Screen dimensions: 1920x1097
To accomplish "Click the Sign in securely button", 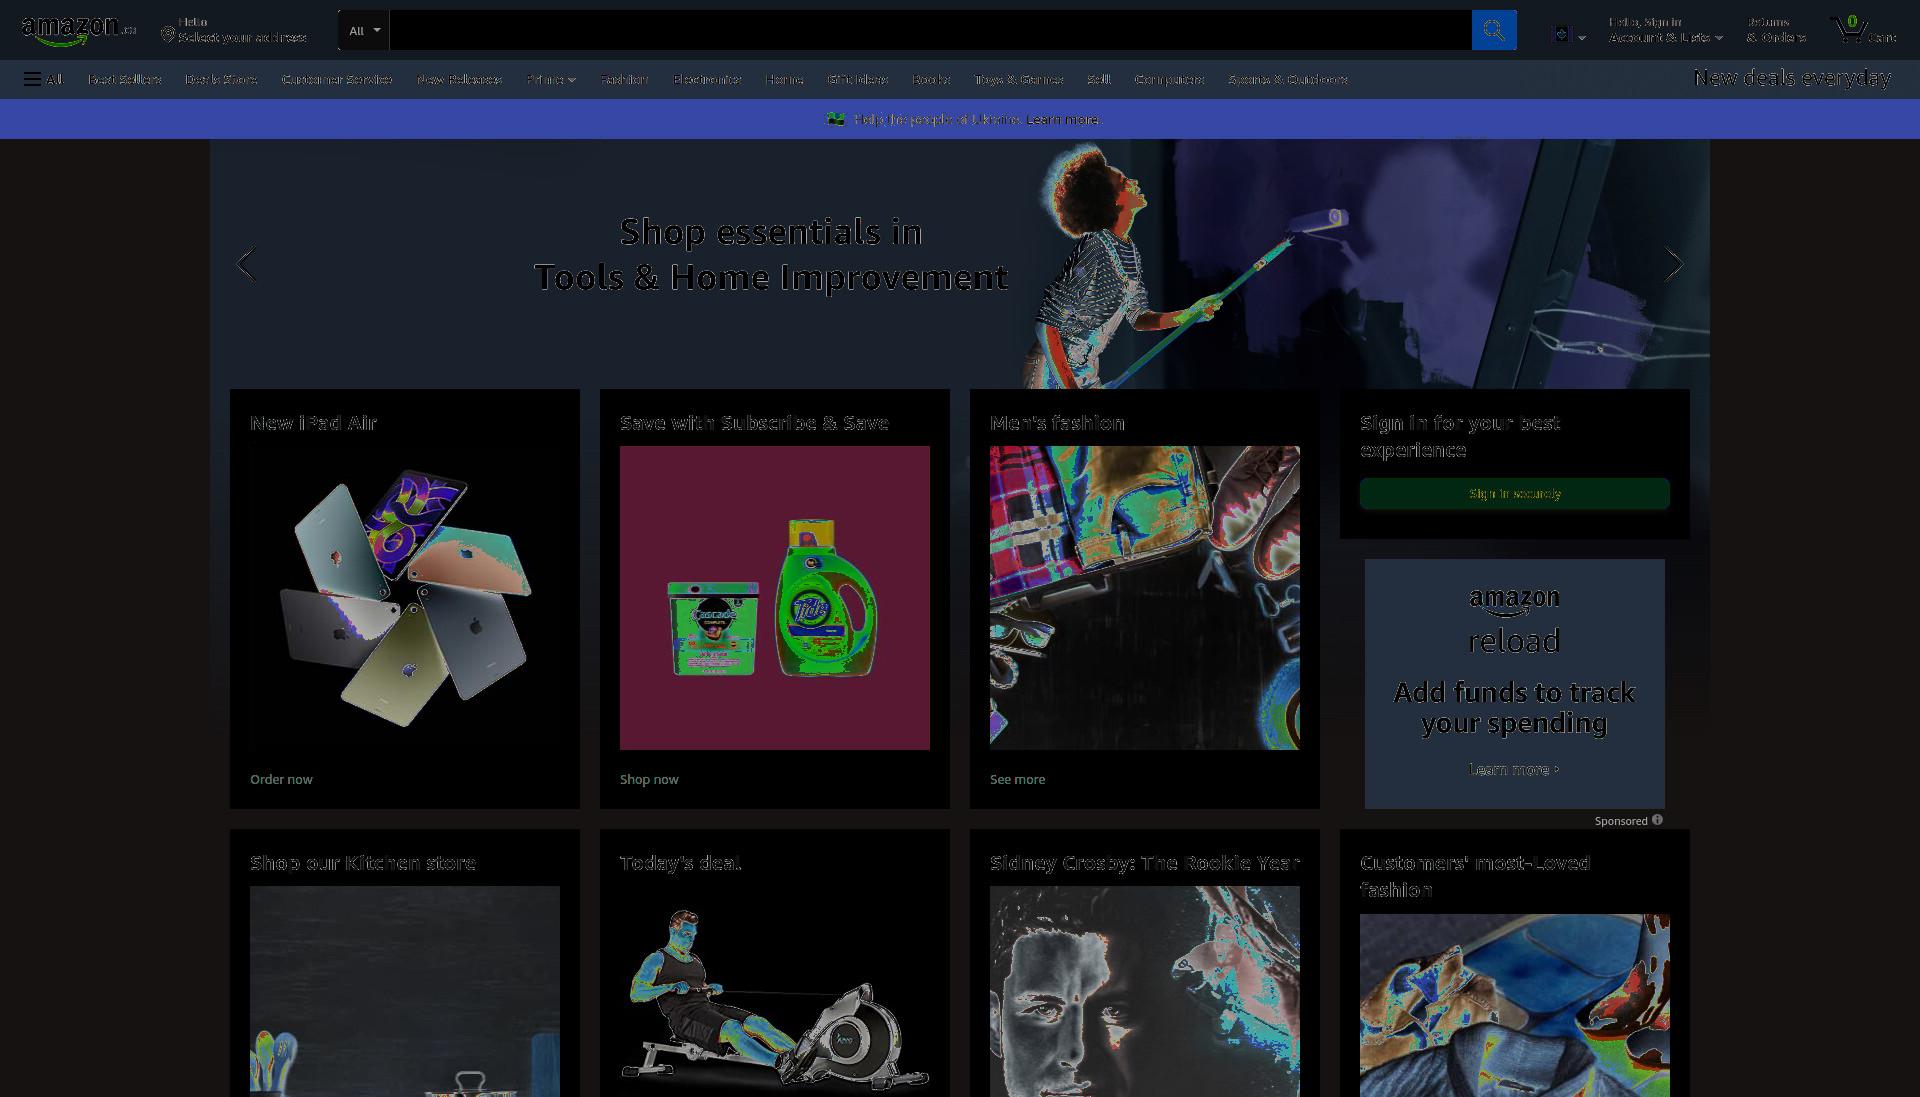I will click(1515, 494).
